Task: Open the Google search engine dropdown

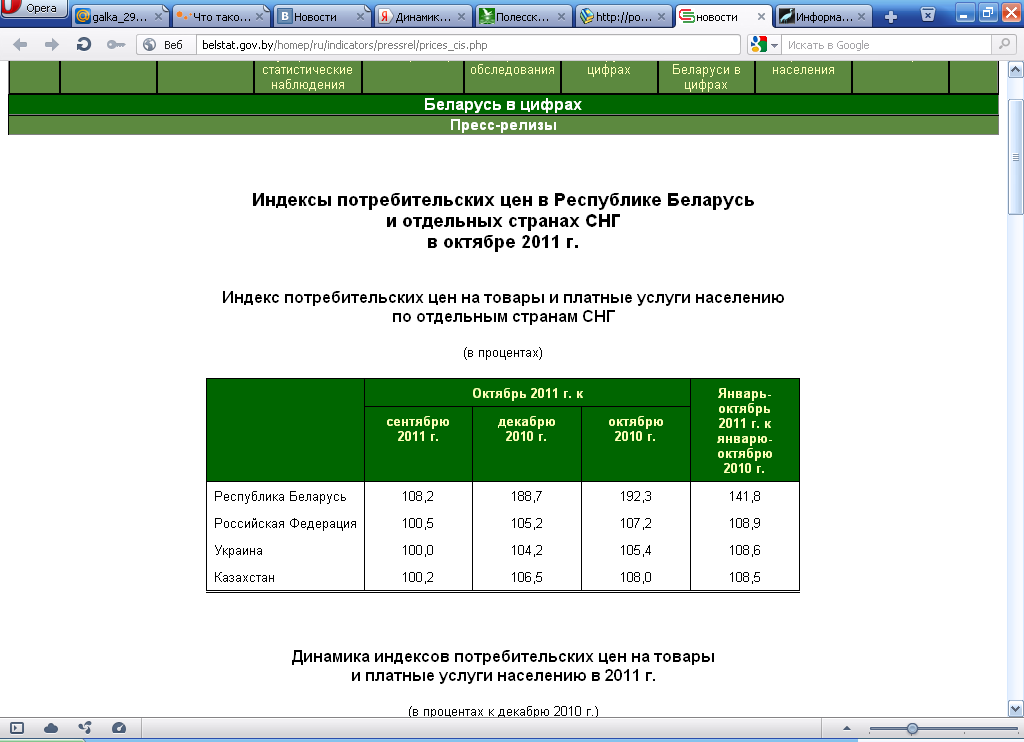Action: (765, 44)
